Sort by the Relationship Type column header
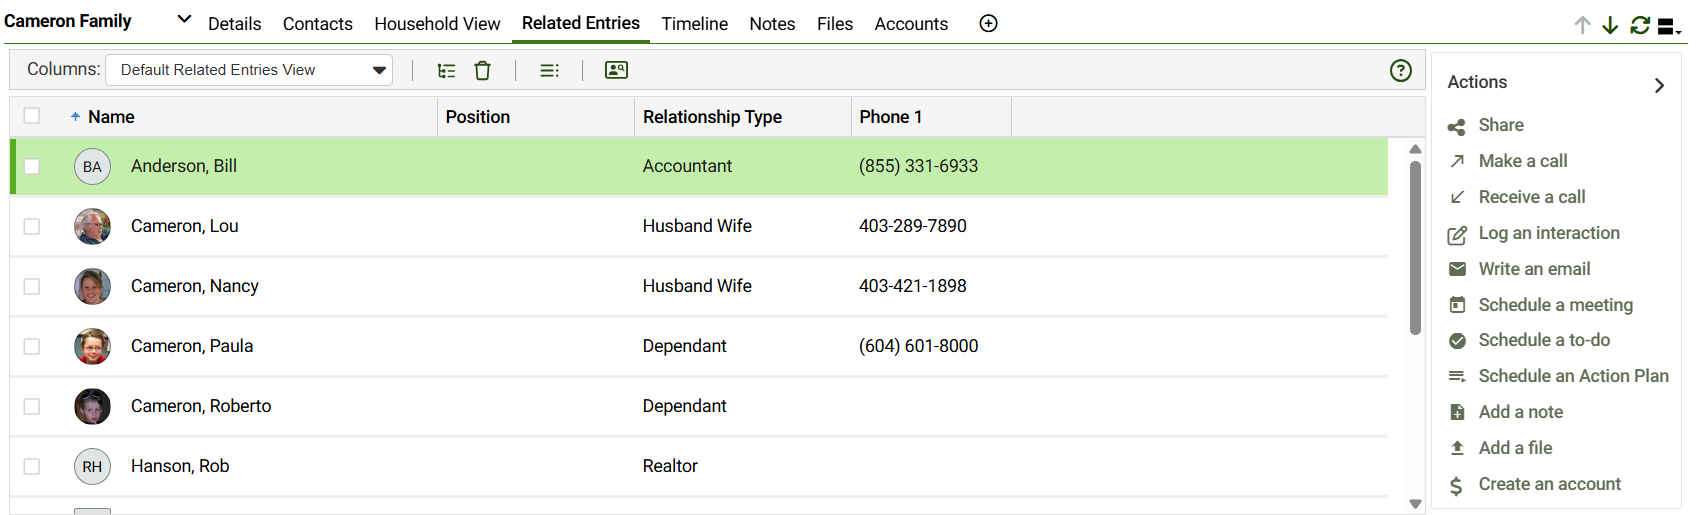The height and width of the screenshot is (515, 1701). coord(712,117)
